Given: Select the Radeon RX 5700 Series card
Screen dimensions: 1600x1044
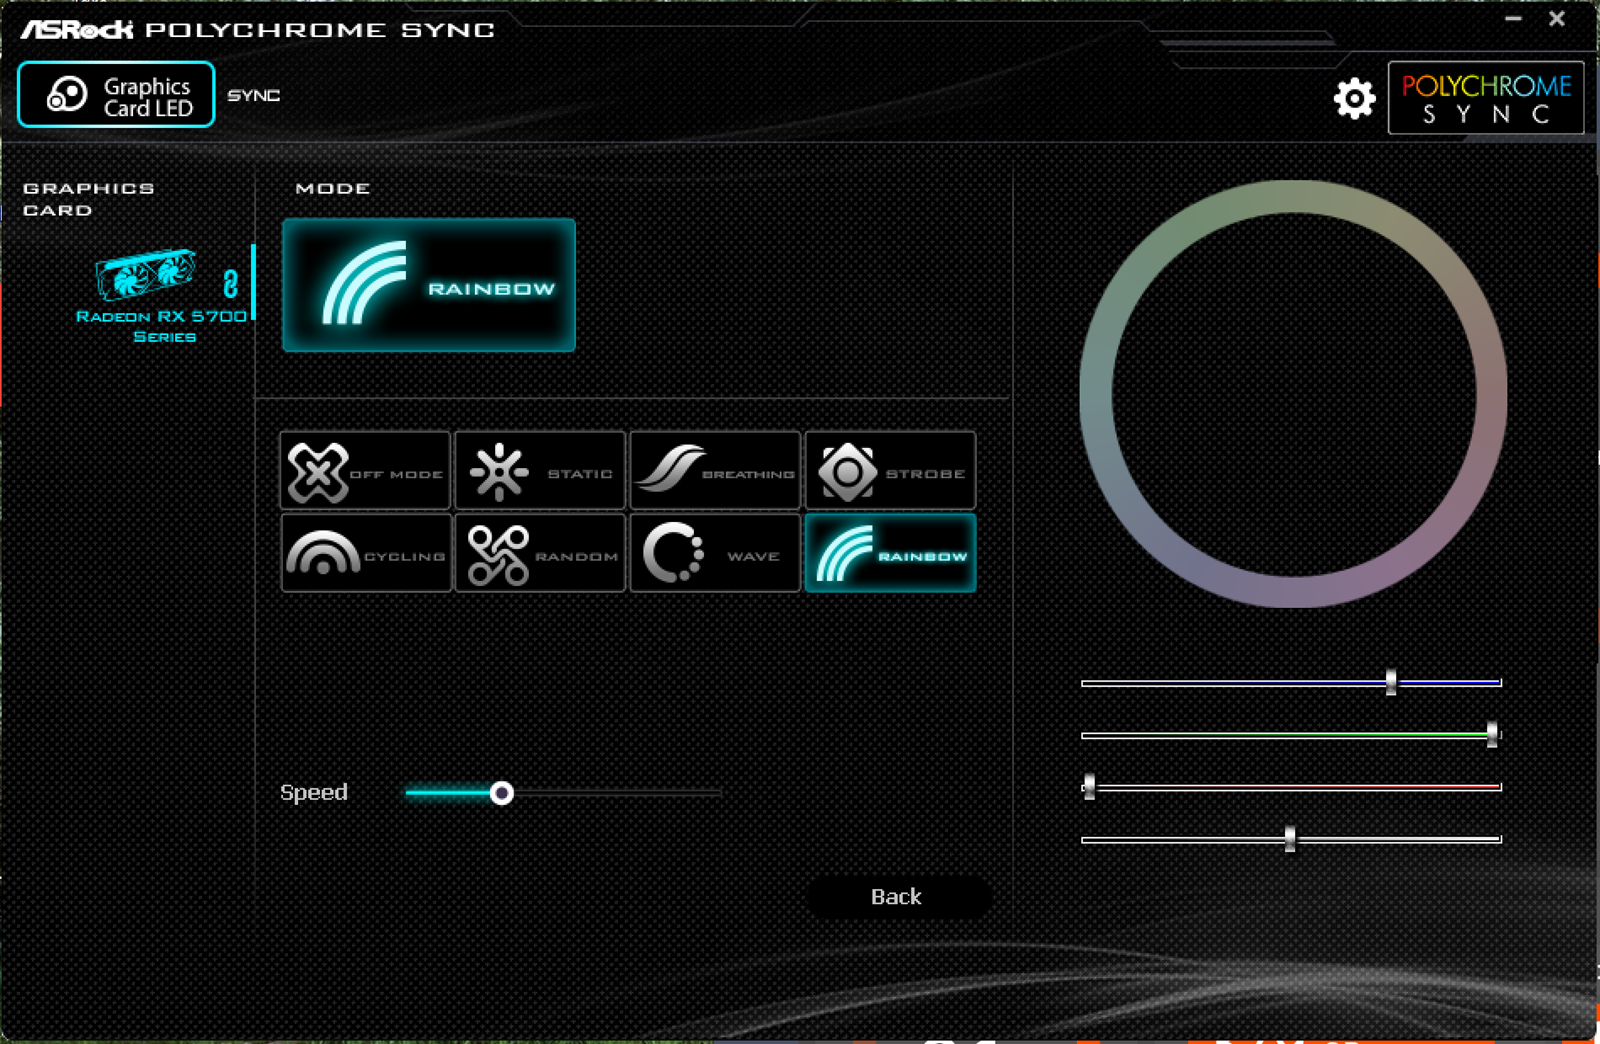Looking at the screenshot, I should [160, 296].
